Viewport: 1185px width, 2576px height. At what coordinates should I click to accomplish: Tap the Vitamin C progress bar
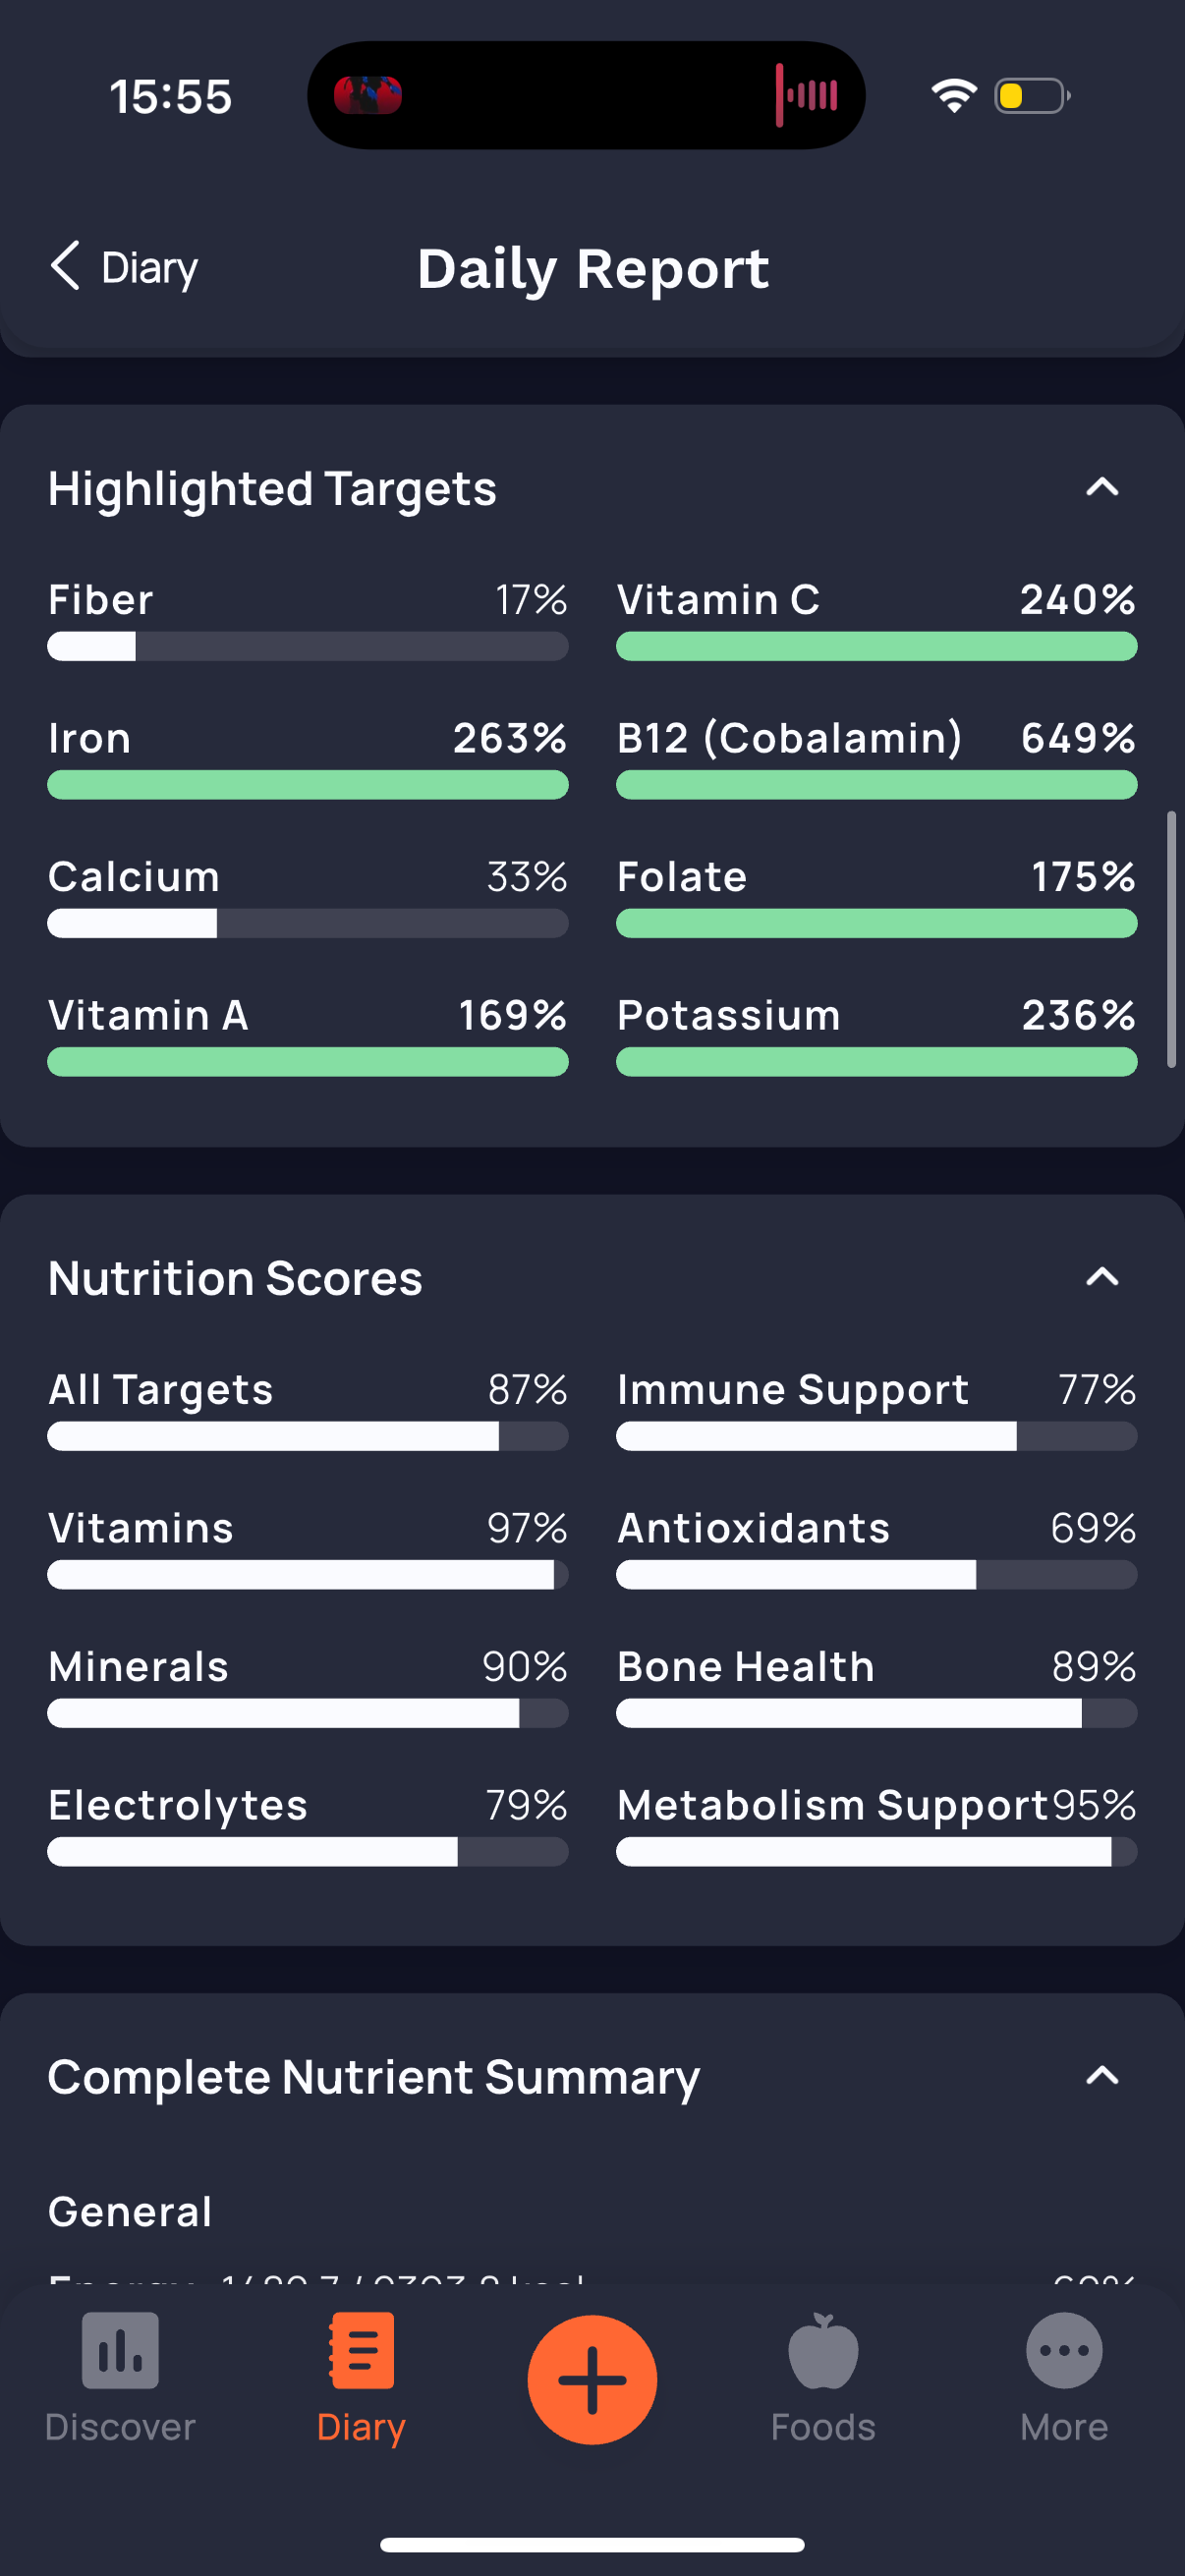[877, 646]
